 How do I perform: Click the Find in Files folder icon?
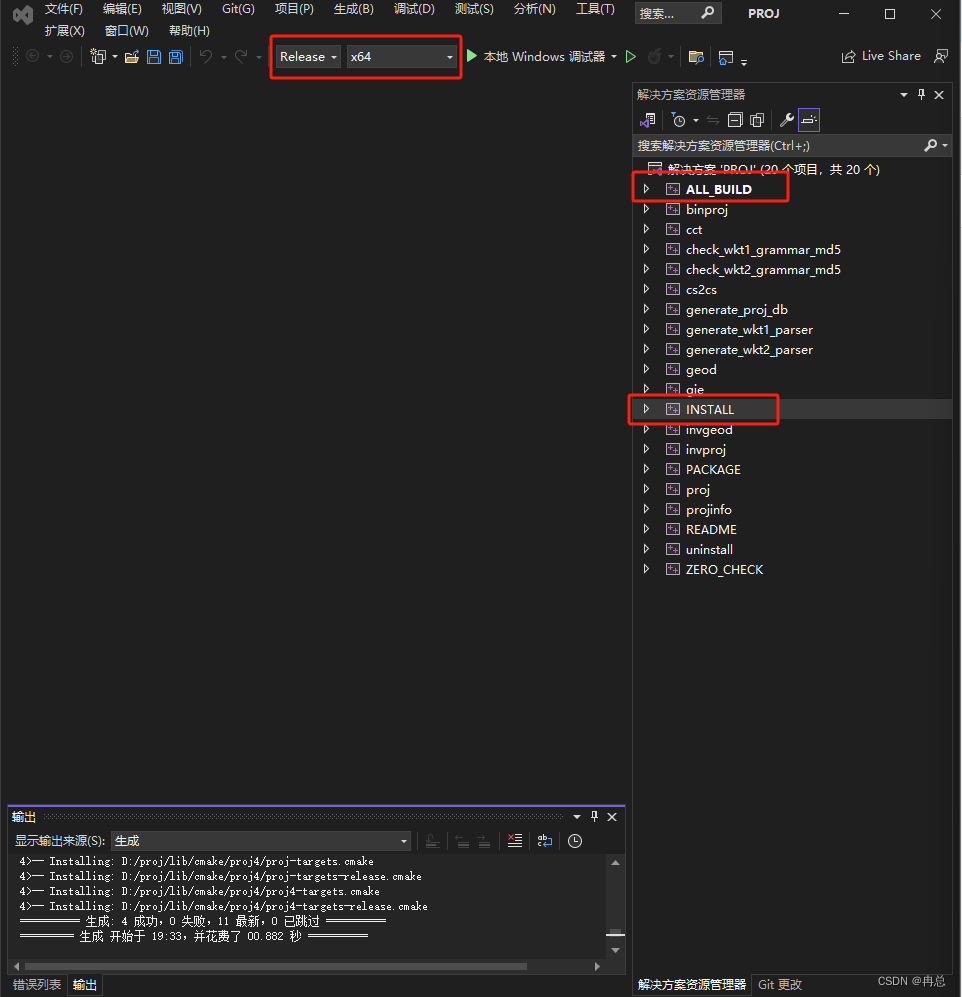pos(696,58)
